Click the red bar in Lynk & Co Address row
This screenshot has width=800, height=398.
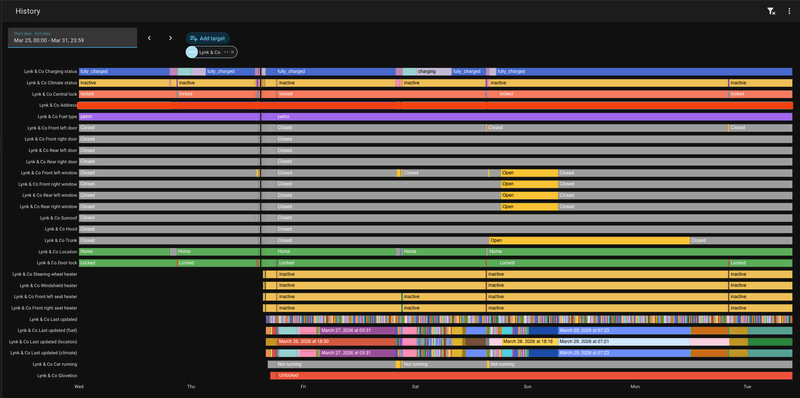(435, 105)
